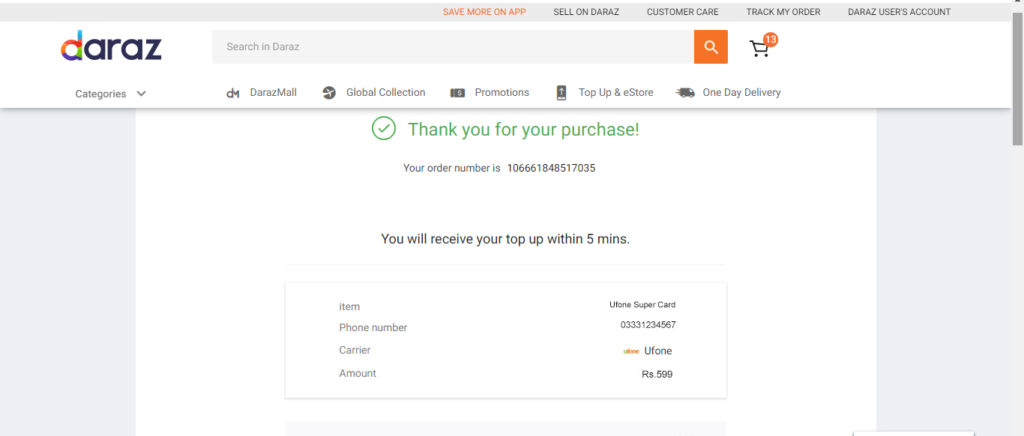Click the orange search magnifier button
The width and height of the screenshot is (1024, 436).
click(x=711, y=47)
